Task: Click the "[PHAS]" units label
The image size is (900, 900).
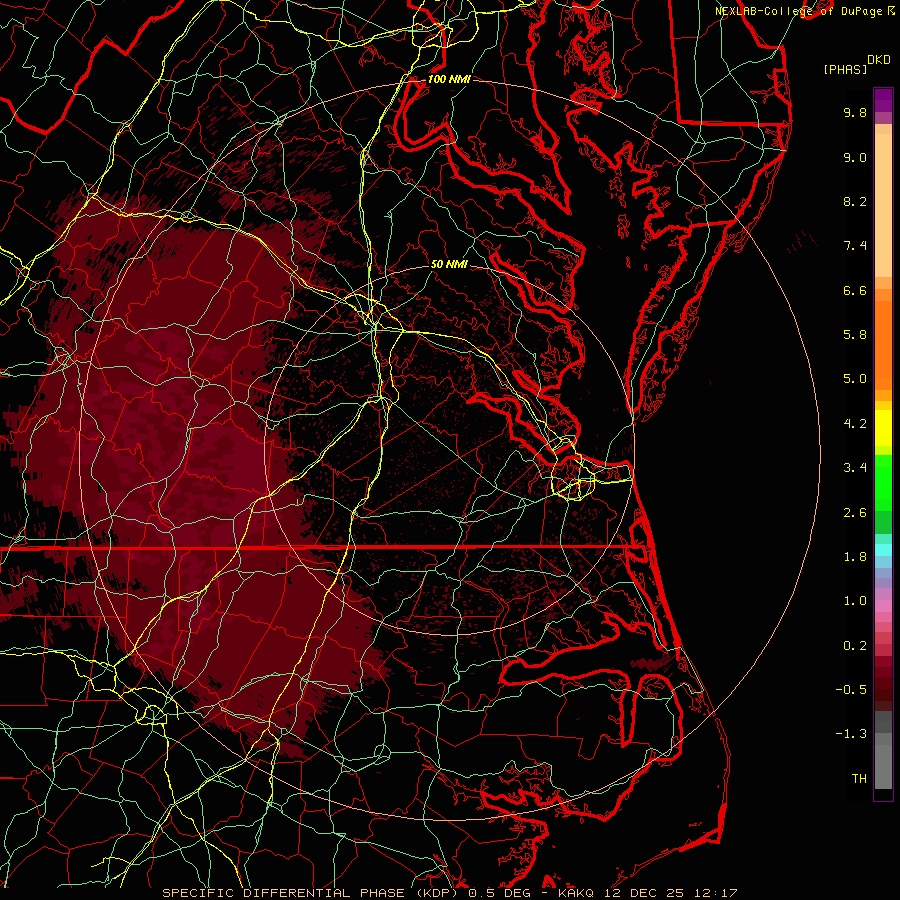Action: click(845, 70)
